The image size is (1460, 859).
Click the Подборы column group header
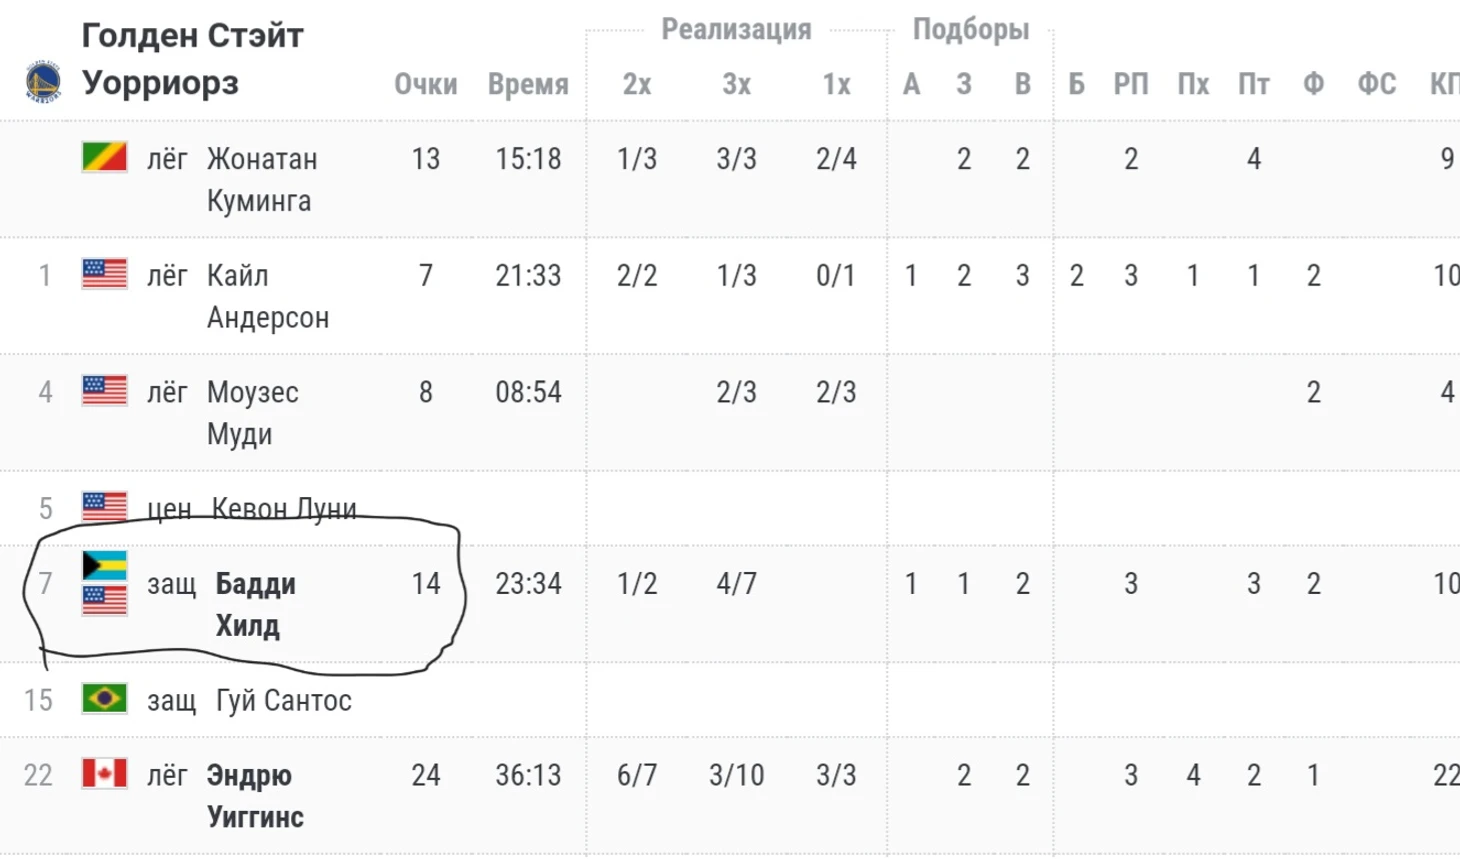click(x=970, y=30)
